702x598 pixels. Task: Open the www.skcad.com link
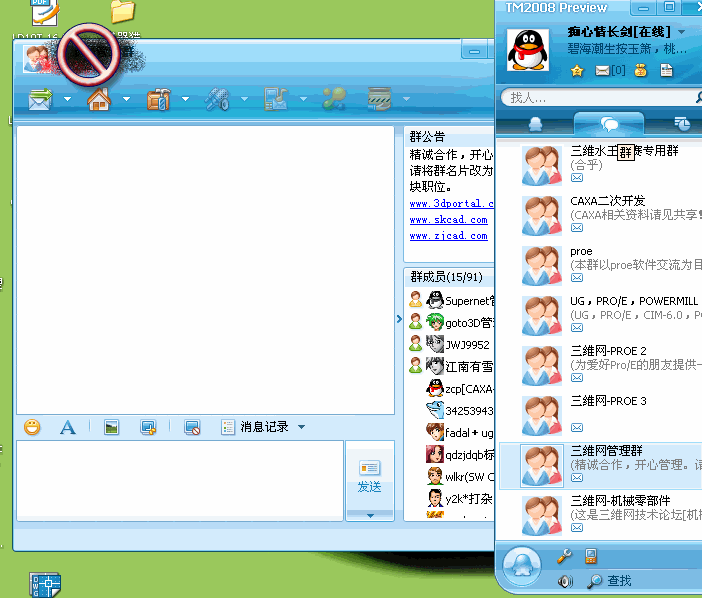pyautogui.click(x=449, y=220)
